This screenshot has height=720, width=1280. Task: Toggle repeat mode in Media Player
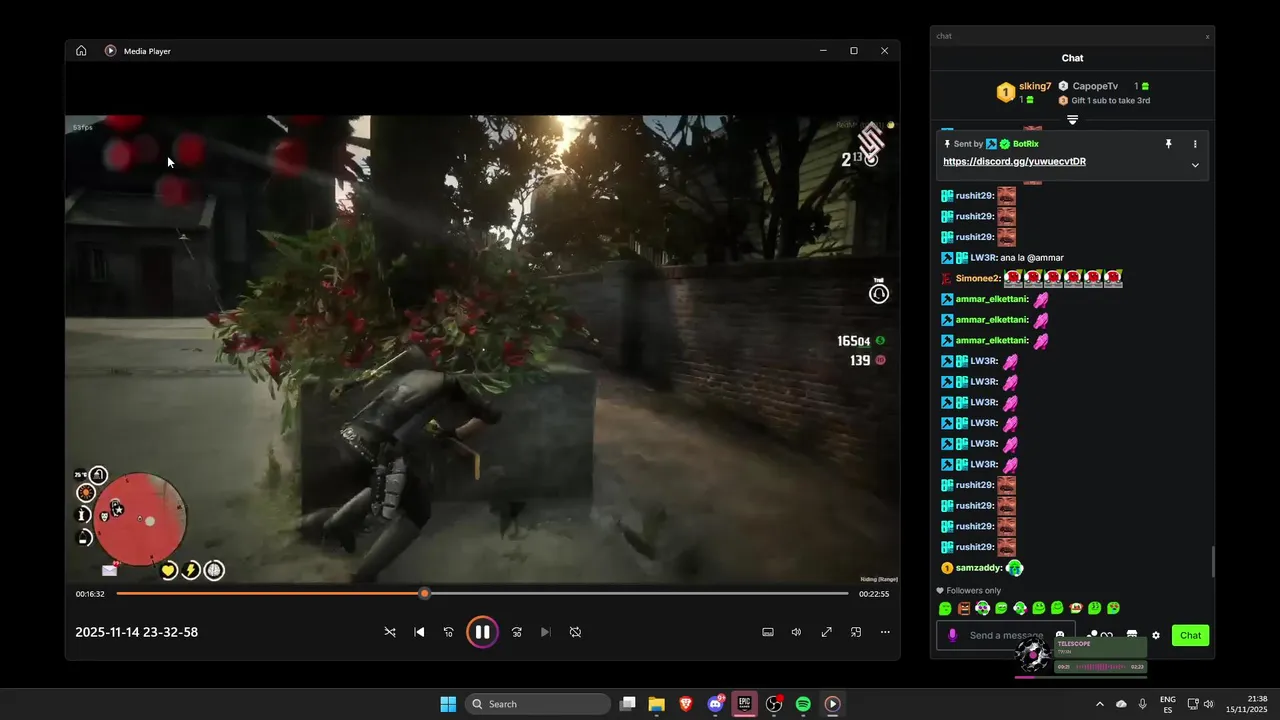(575, 632)
